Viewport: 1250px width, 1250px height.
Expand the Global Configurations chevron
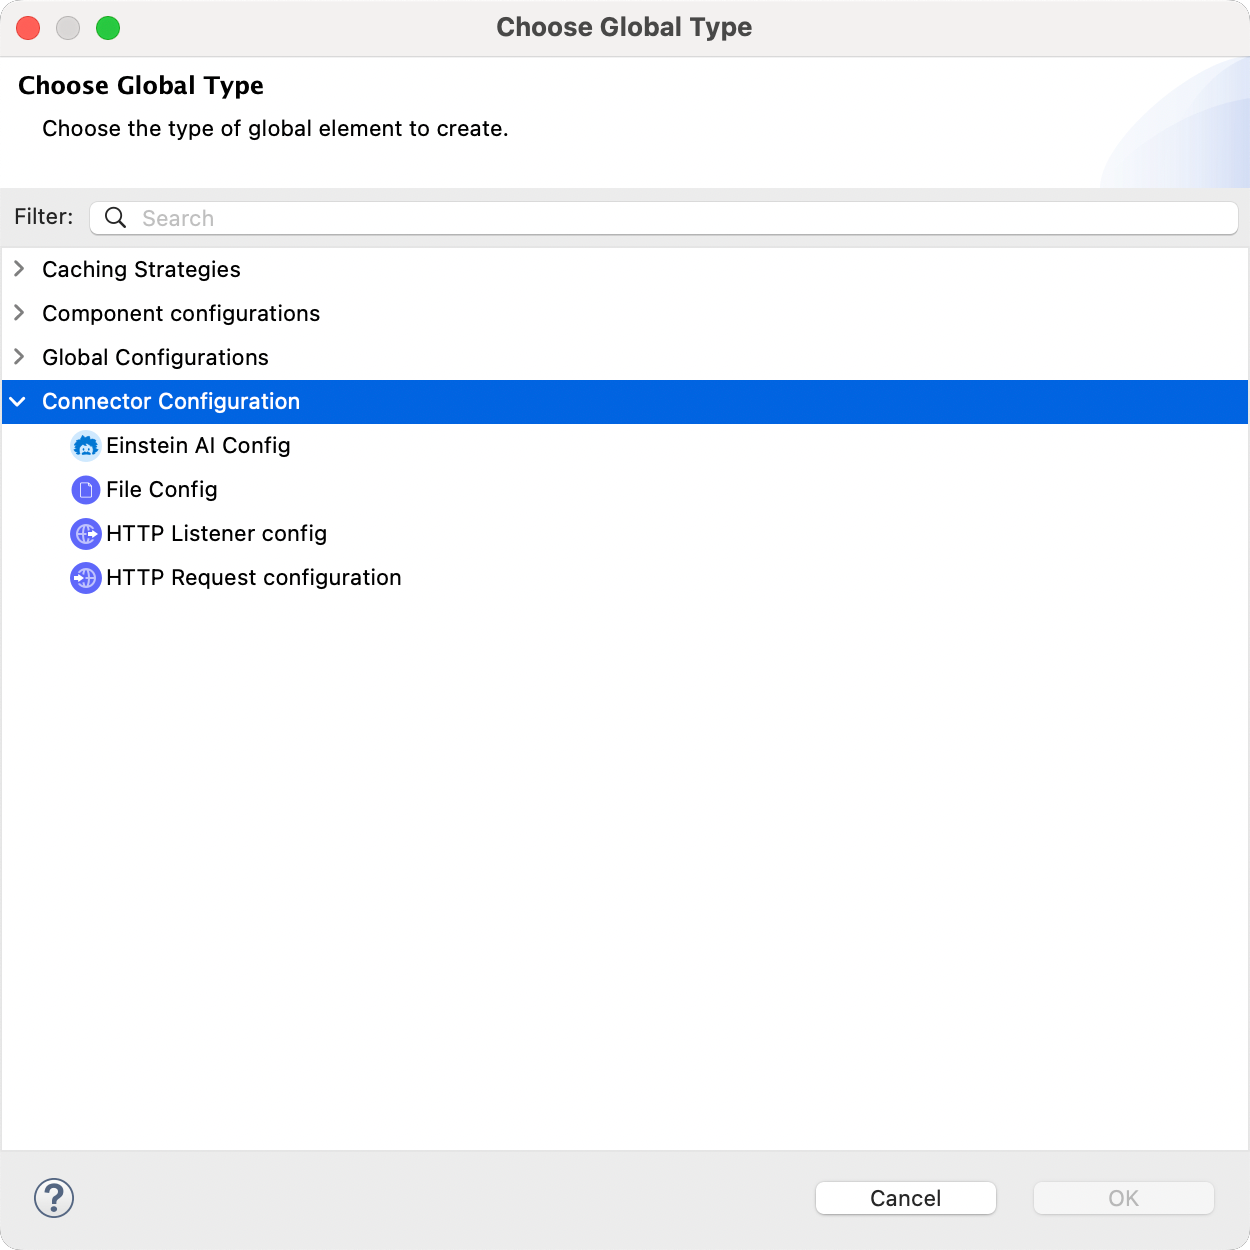coord(19,357)
